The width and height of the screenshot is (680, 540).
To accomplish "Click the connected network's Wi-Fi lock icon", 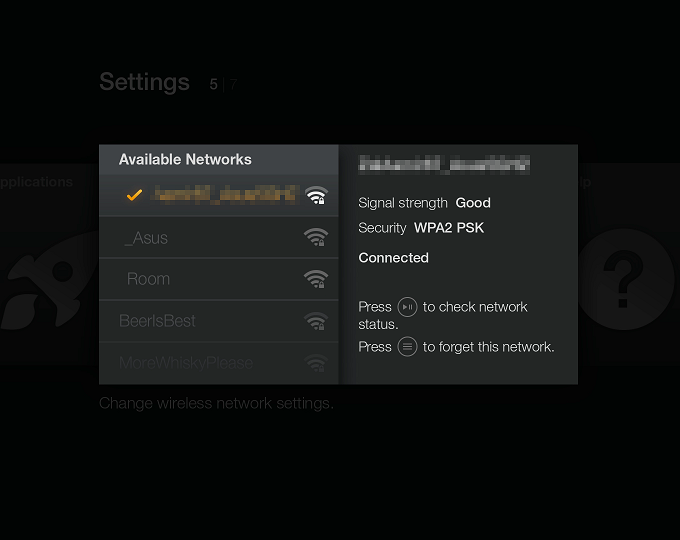I will 316,195.
